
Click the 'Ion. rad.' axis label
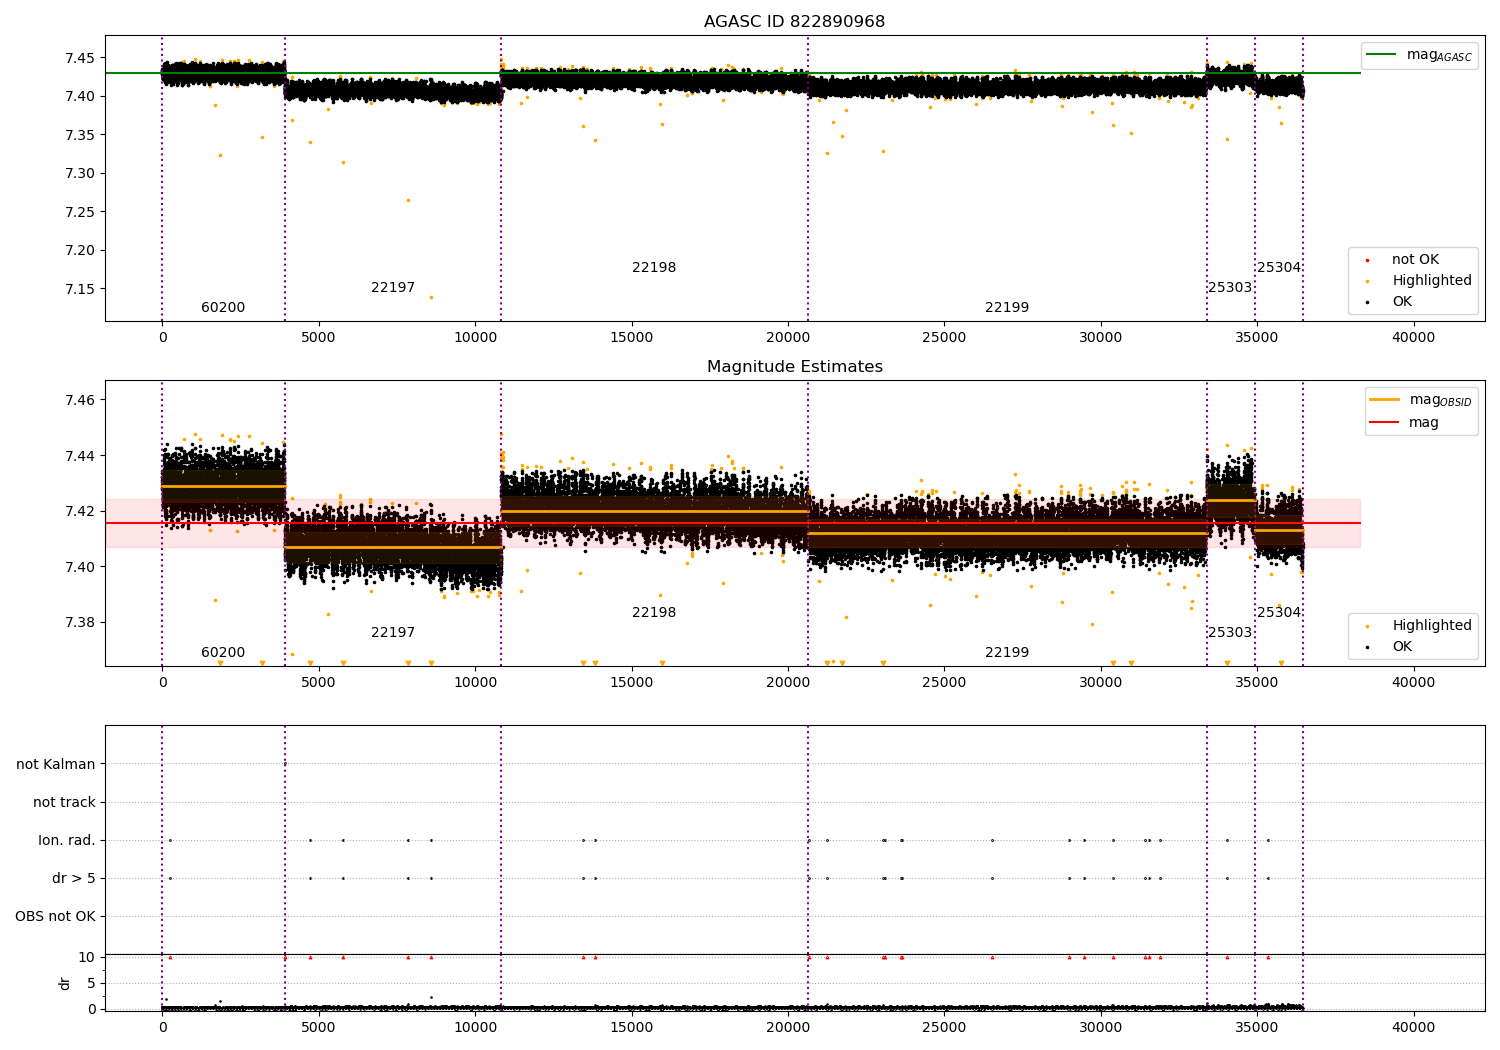[x=67, y=841]
